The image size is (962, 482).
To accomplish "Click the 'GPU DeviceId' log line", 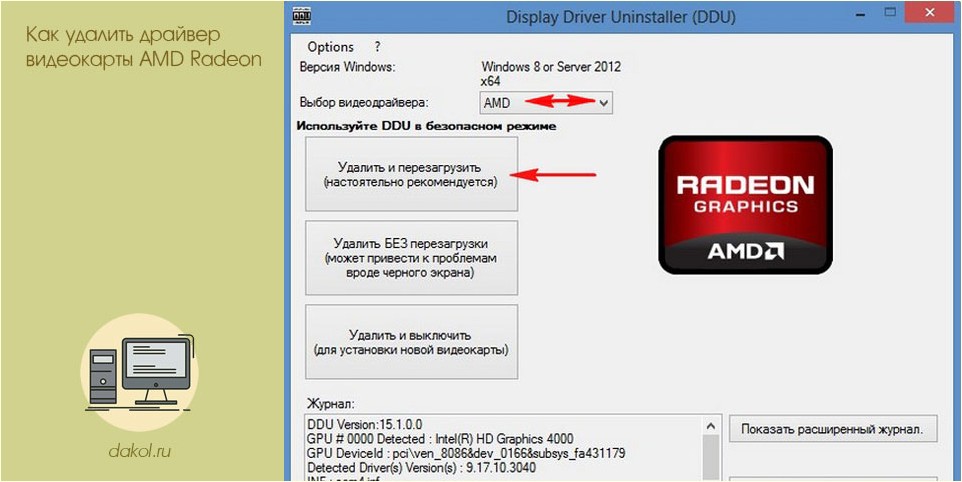I will [466, 454].
